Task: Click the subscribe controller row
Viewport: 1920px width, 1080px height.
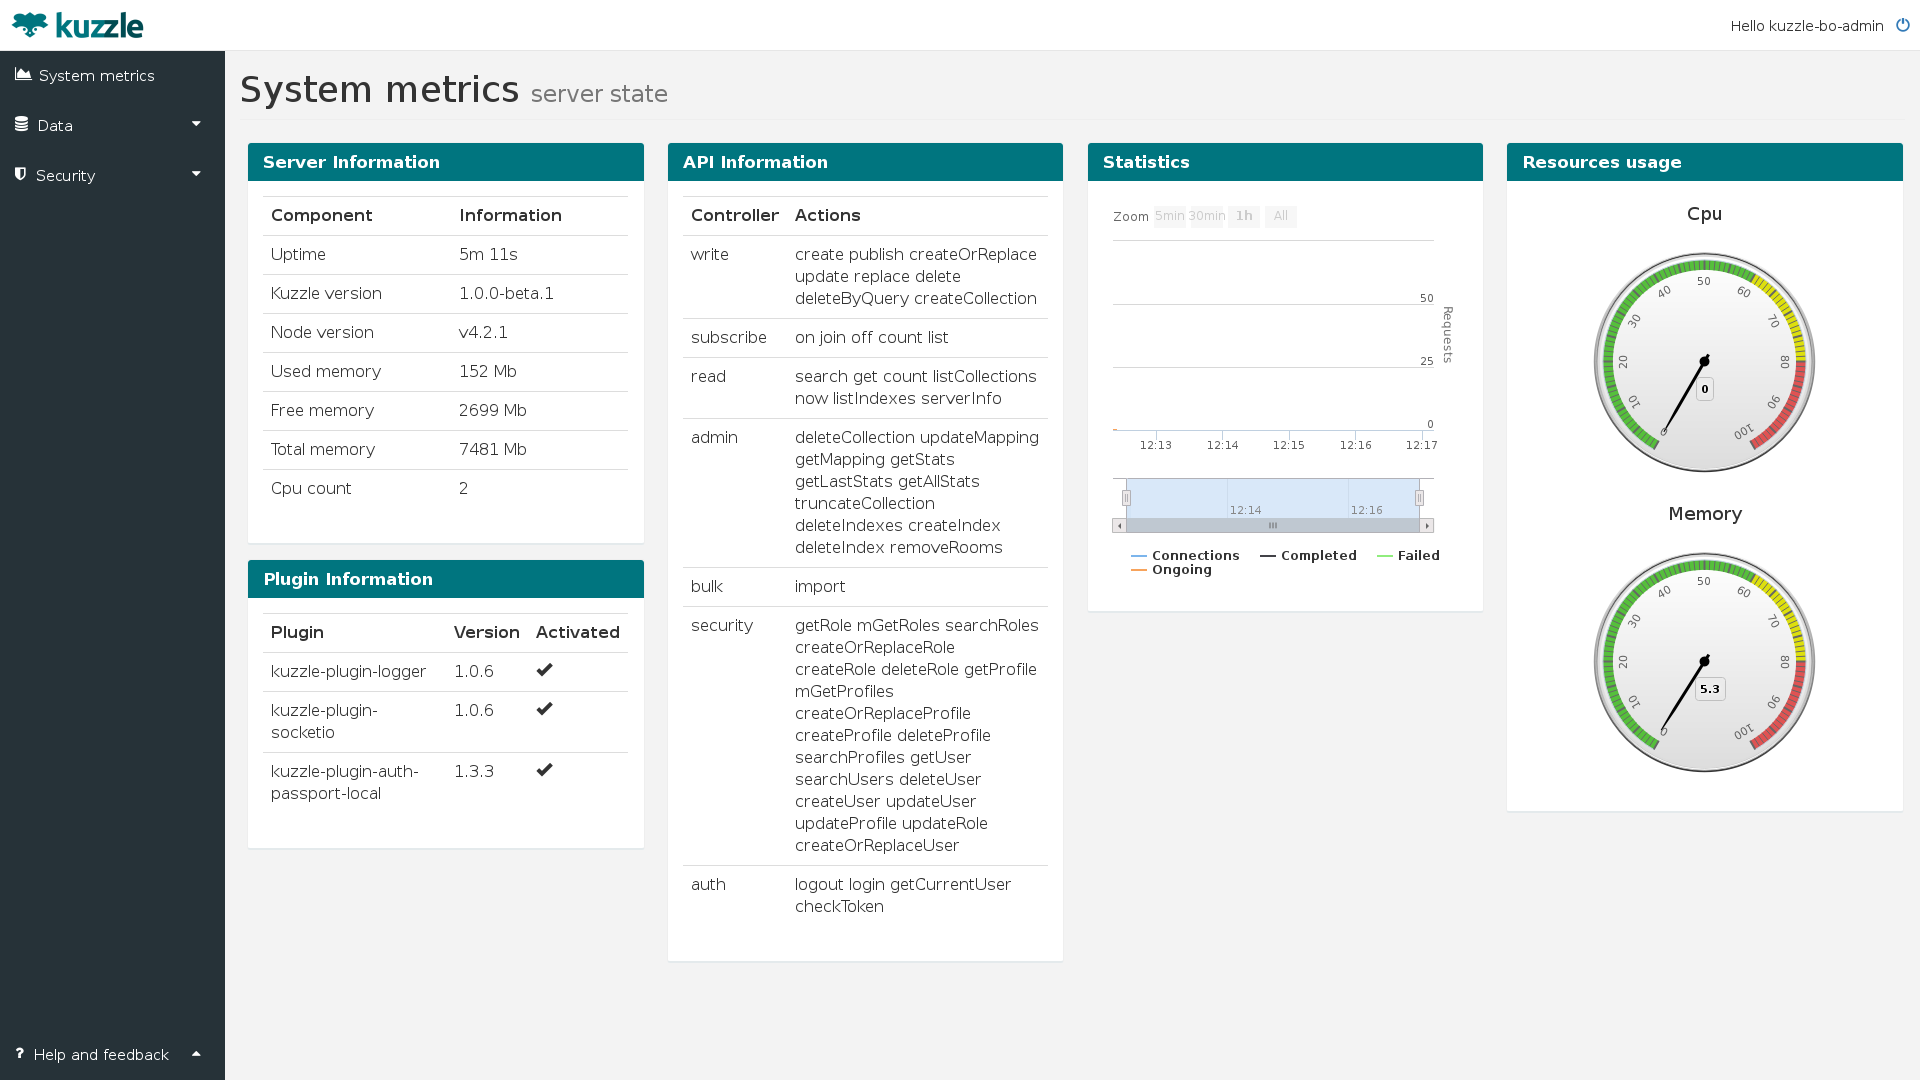Action: (x=865, y=338)
